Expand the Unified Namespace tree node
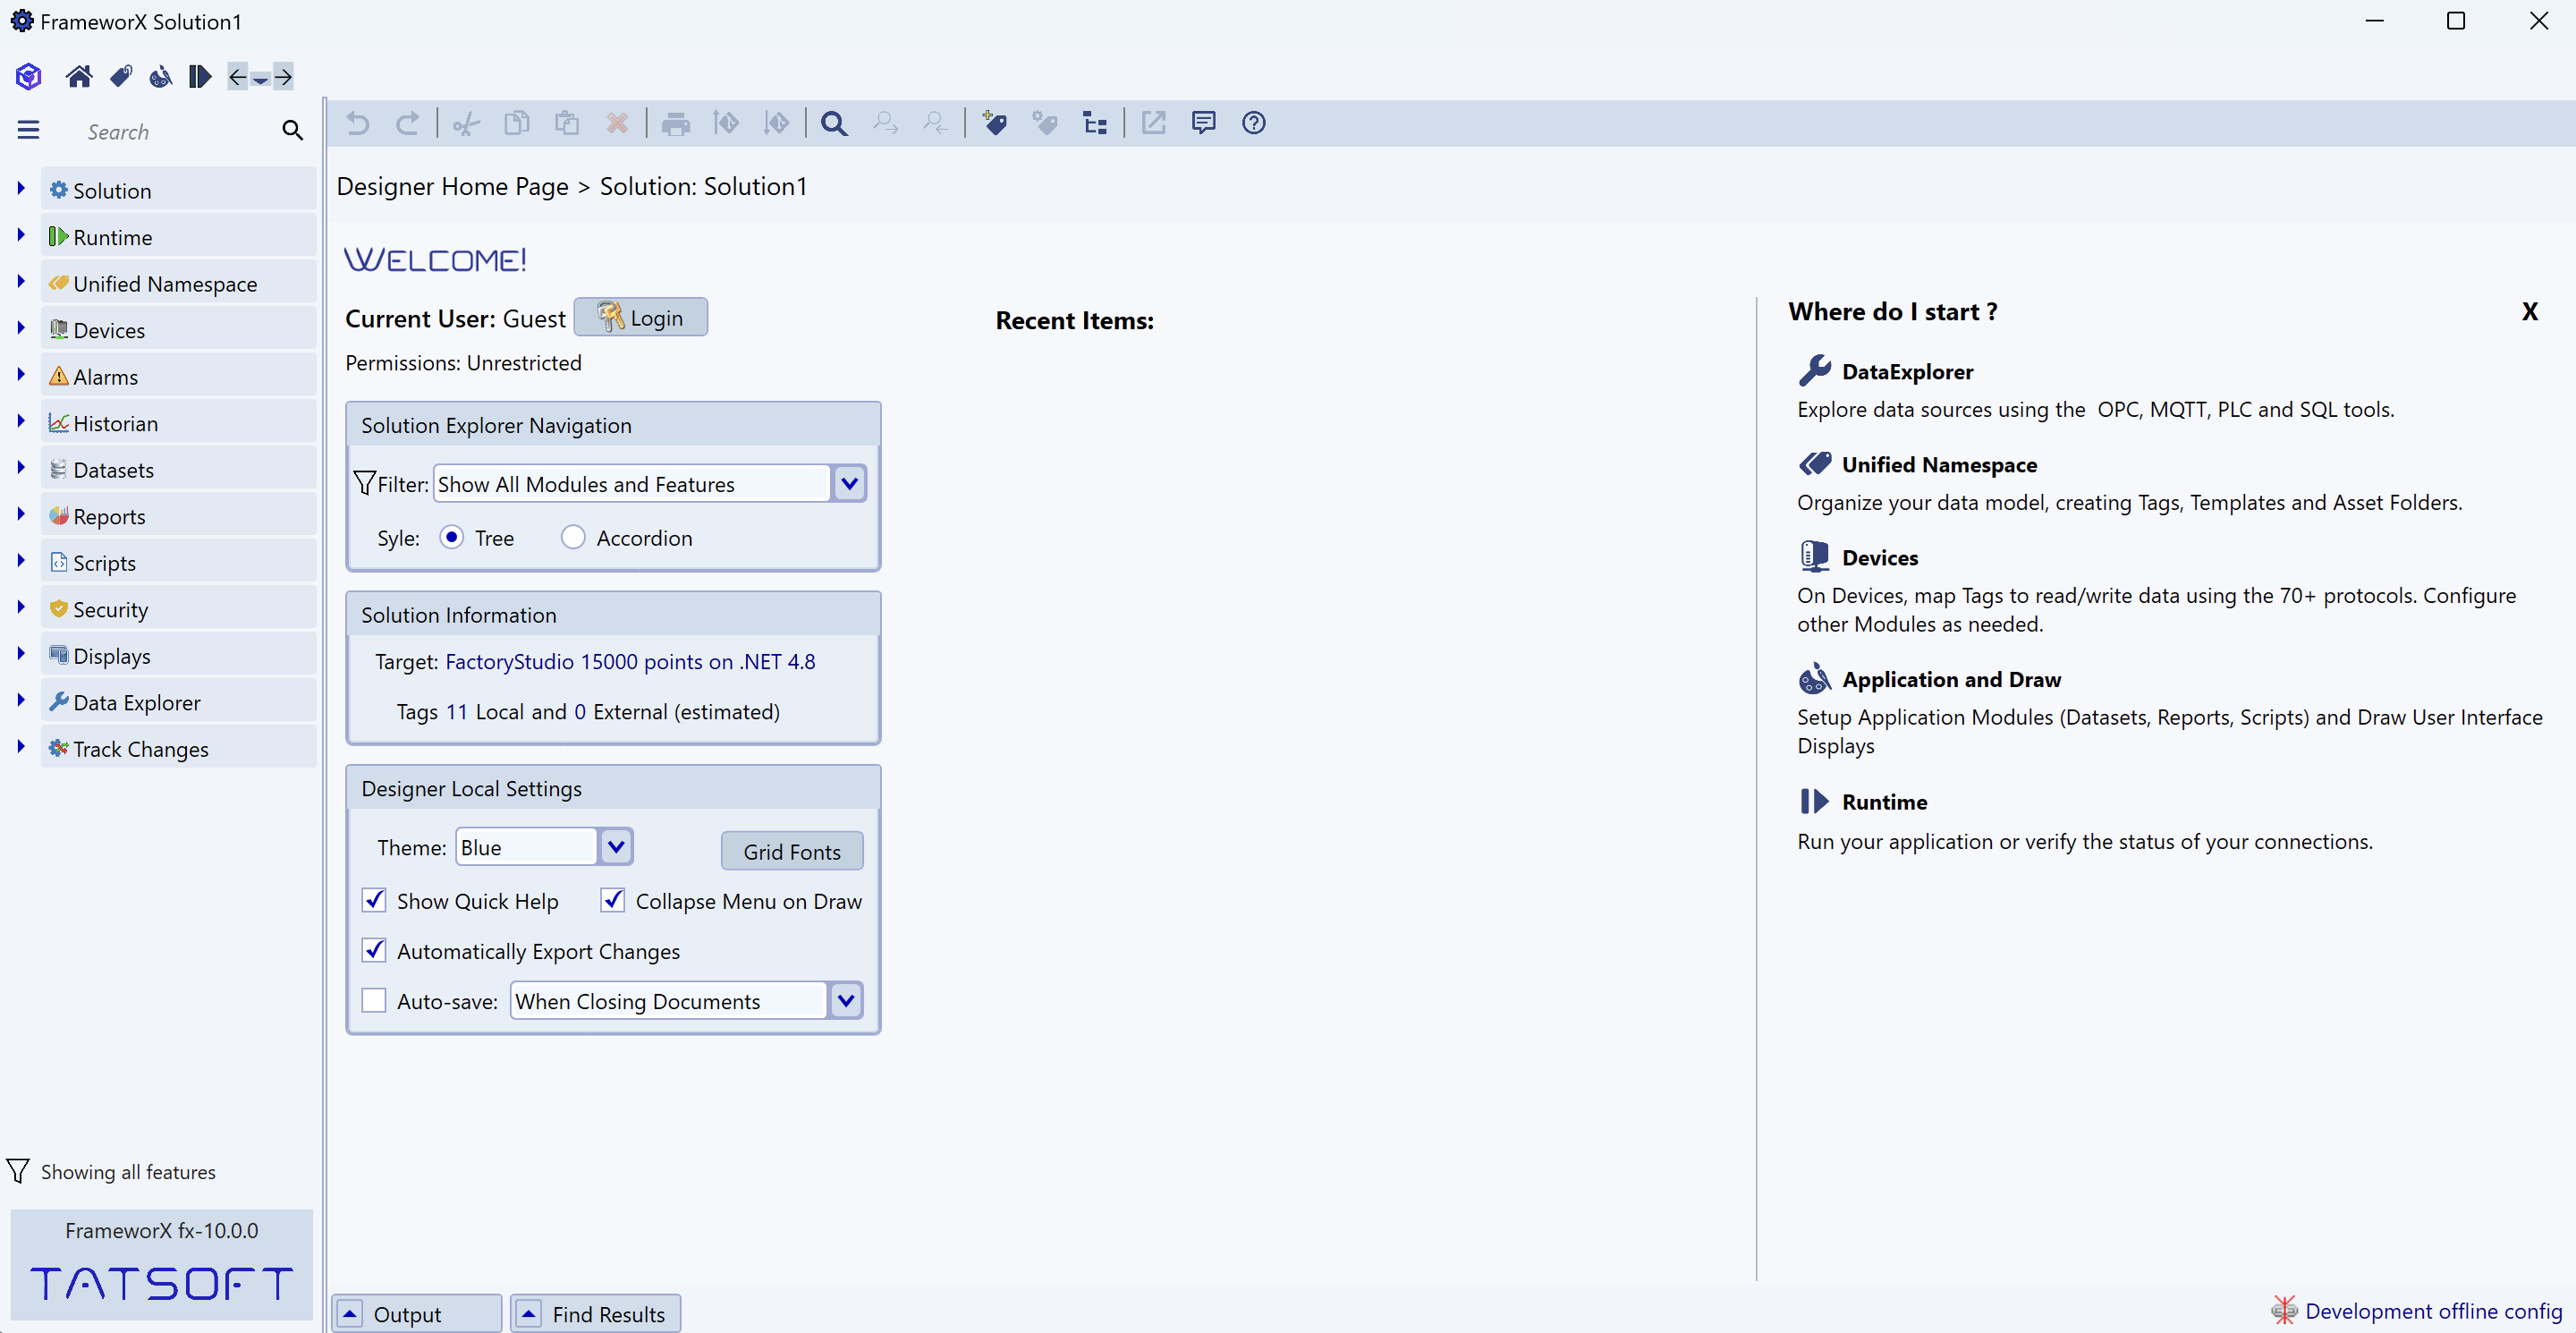Viewport: 2576px width, 1333px height. click(x=21, y=282)
